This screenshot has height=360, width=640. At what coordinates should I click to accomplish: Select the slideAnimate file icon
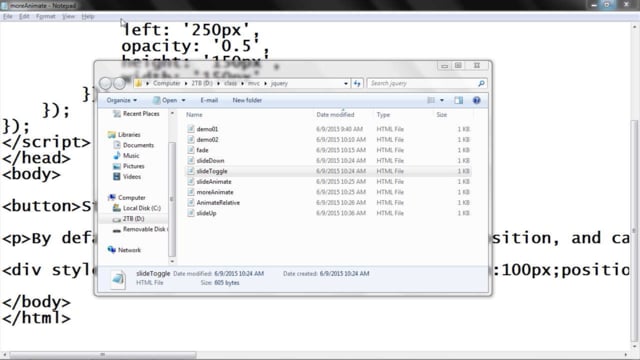click(191, 182)
